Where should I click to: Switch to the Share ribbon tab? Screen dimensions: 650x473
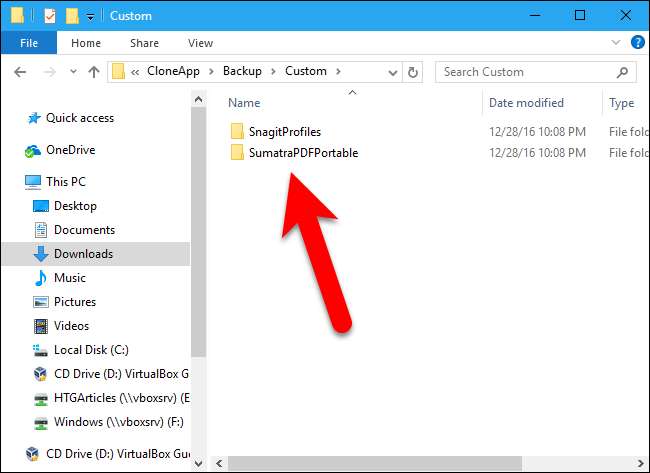[144, 43]
